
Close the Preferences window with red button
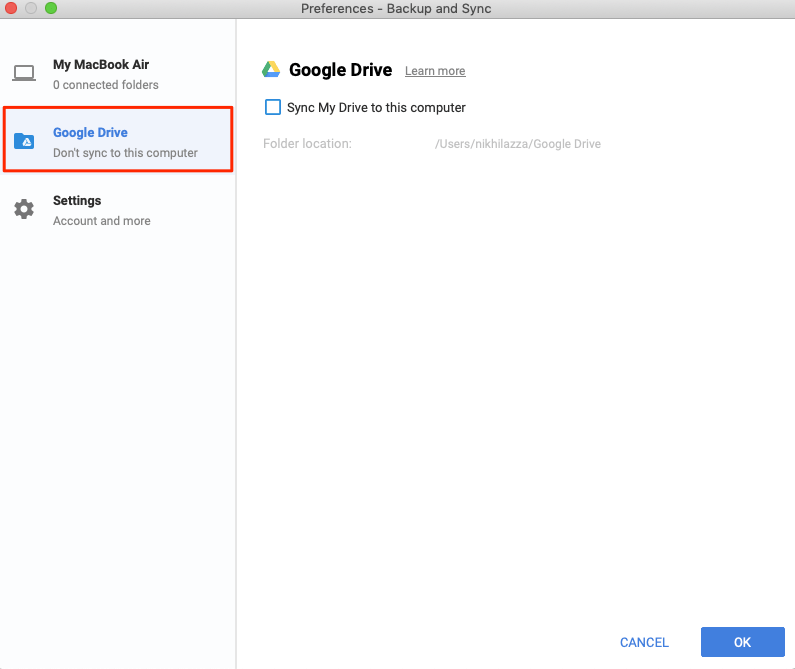point(11,8)
